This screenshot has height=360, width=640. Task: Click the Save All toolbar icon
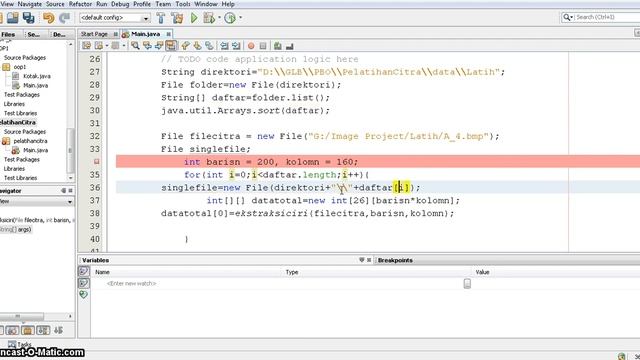(x=29, y=18)
